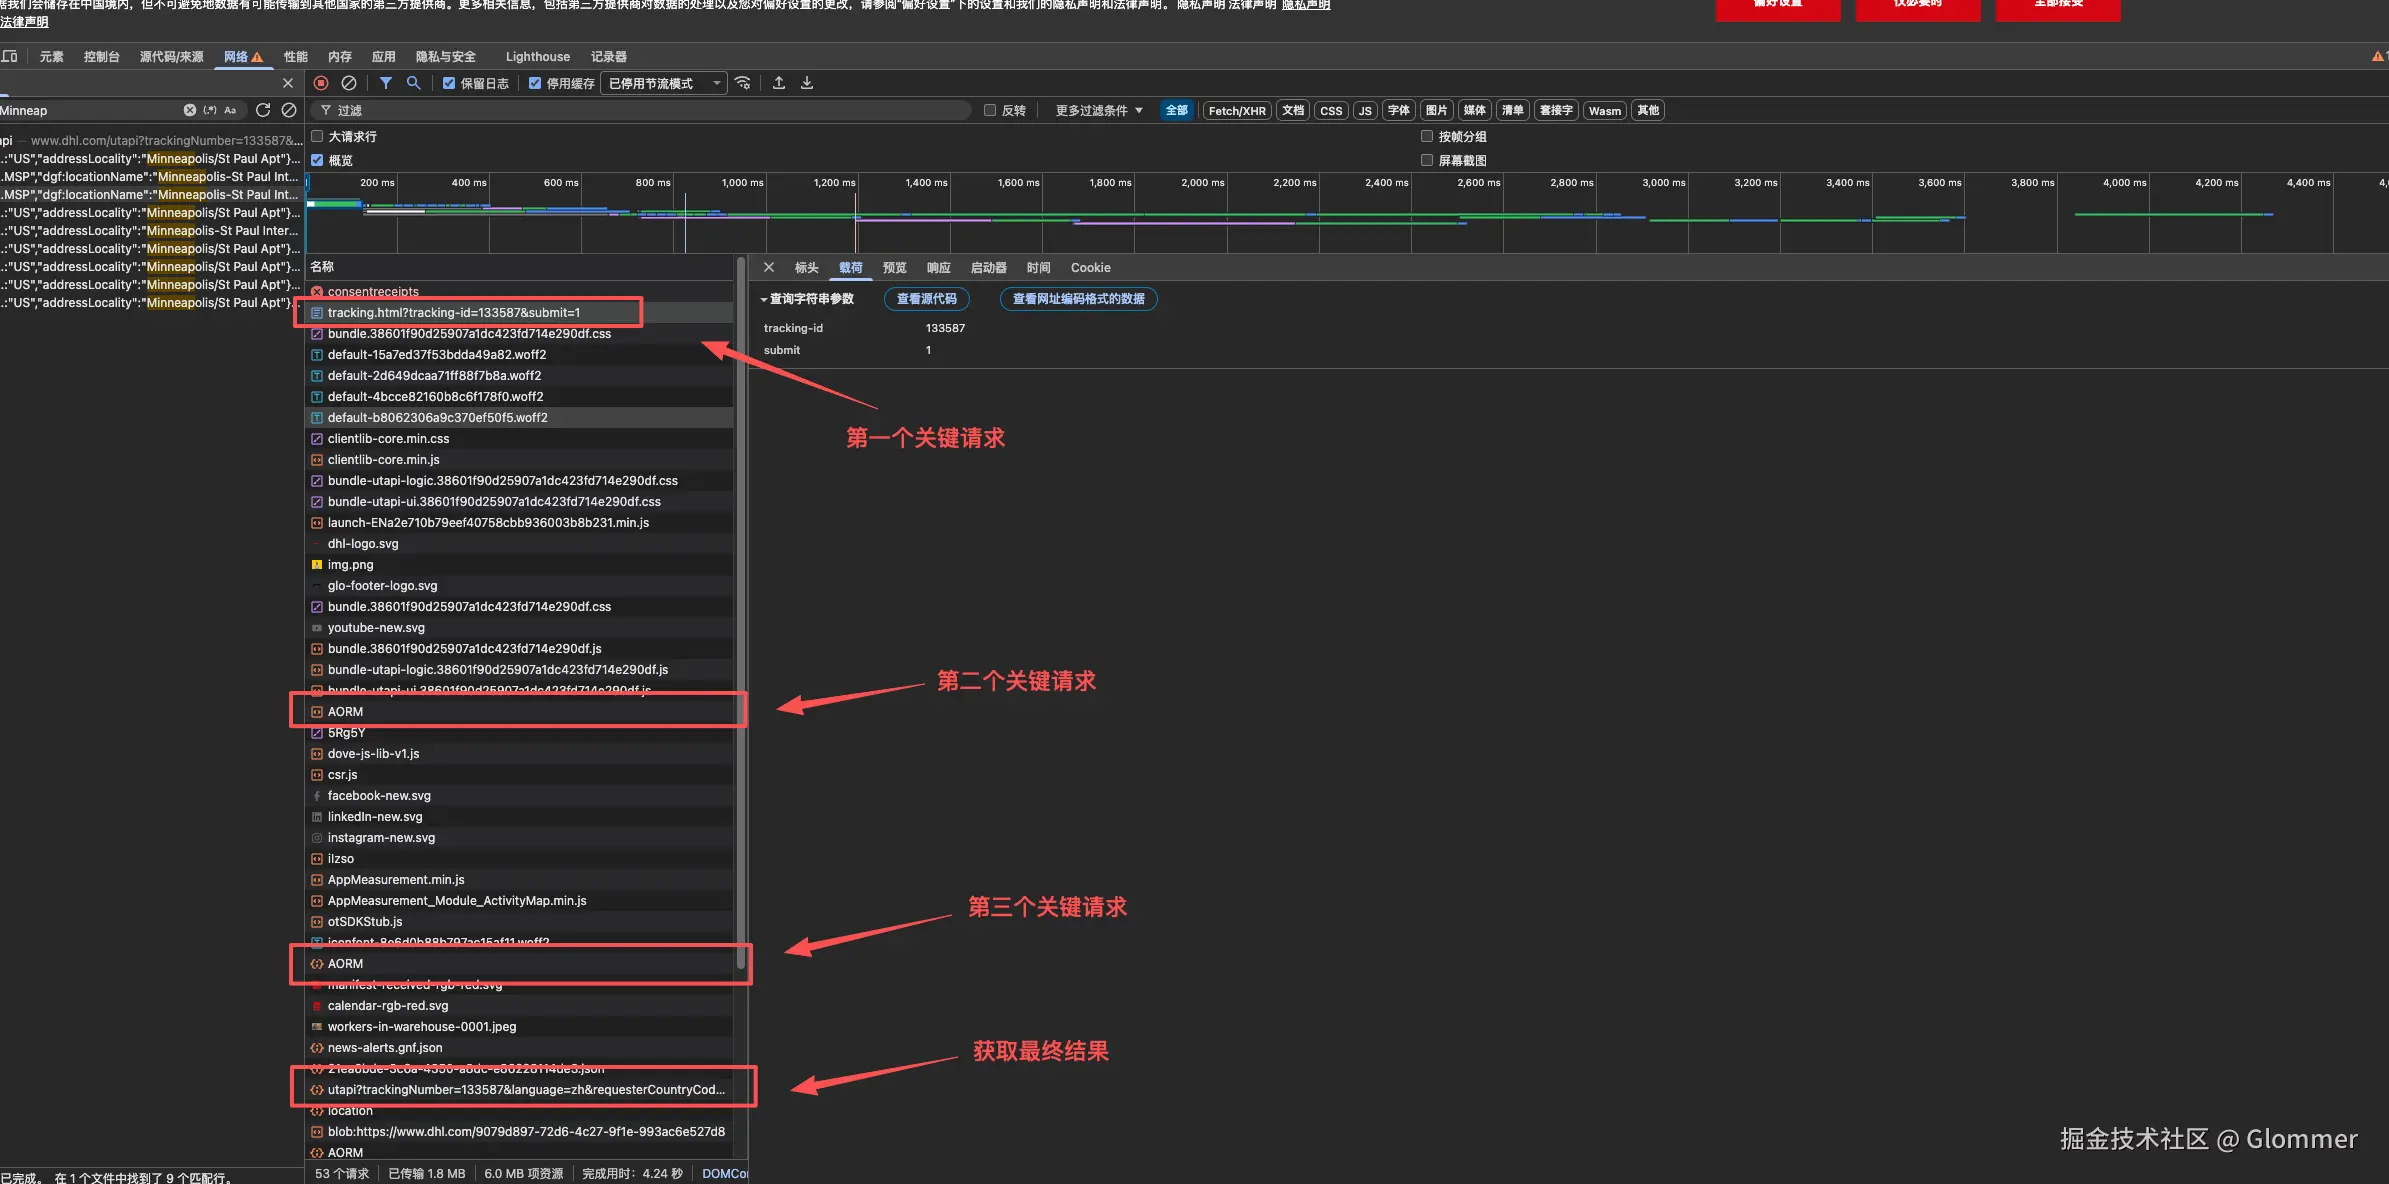Select the Fetch/XHR filter button
The width and height of the screenshot is (2389, 1184).
pyautogui.click(x=1236, y=110)
